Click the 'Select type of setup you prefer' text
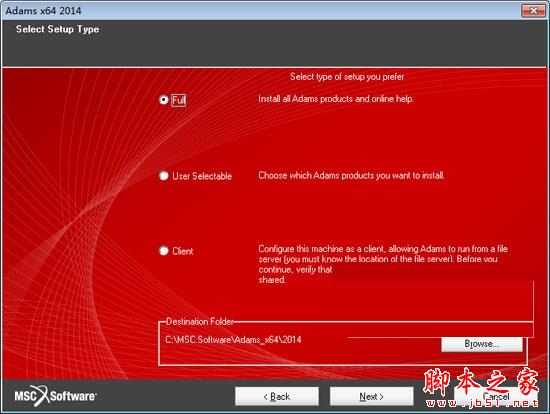Viewport: 550px width, 414px height. (347, 76)
